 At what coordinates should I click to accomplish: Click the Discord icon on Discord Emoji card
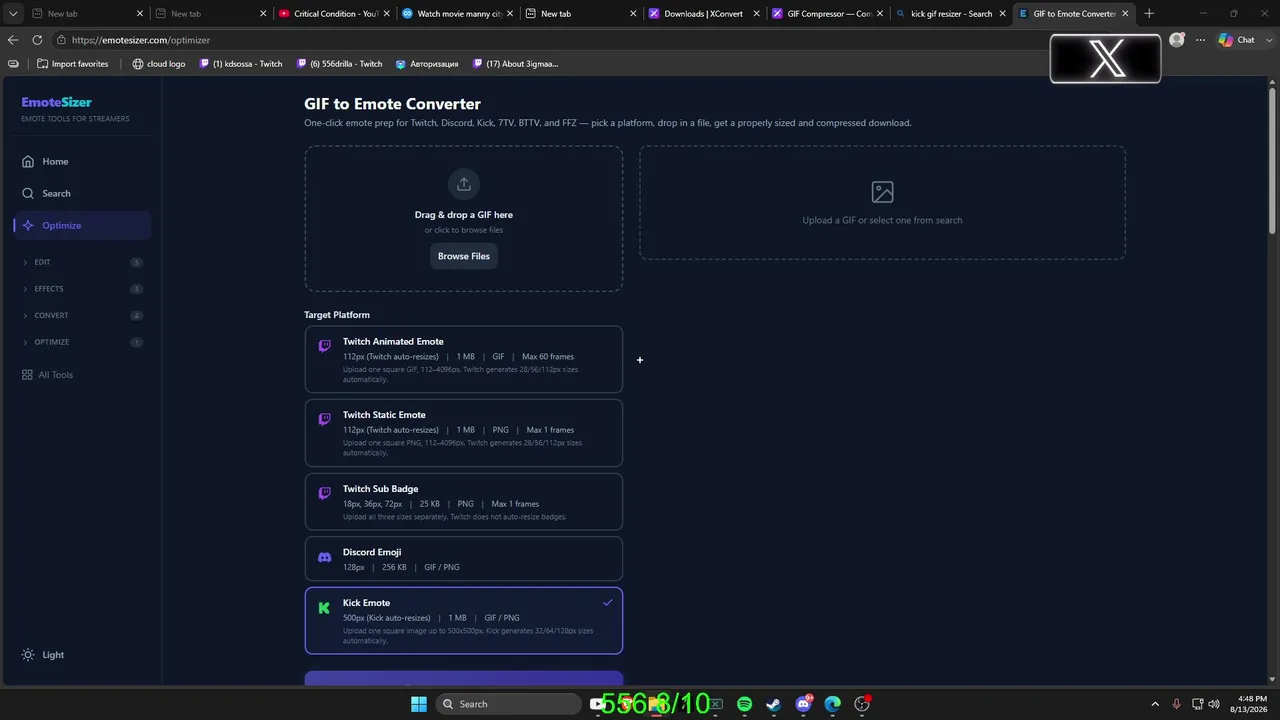(x=324, y=557)
